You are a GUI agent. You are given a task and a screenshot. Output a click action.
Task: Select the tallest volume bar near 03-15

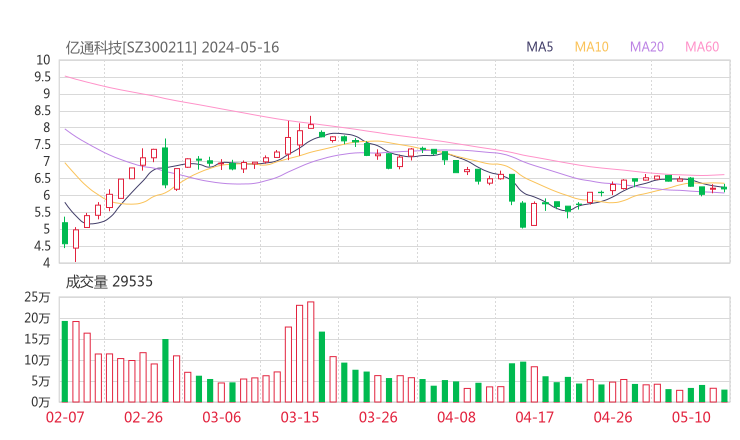coord(311,352)
